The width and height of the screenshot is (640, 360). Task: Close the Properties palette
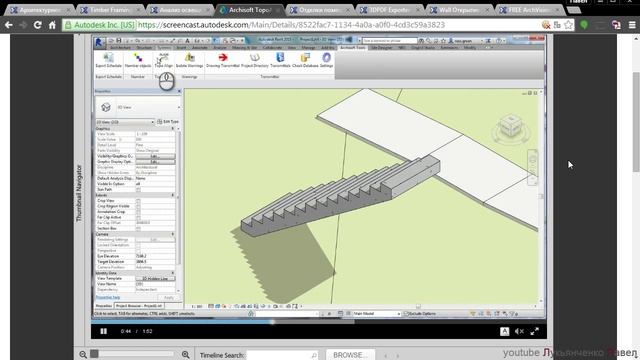tap(179, 91)
